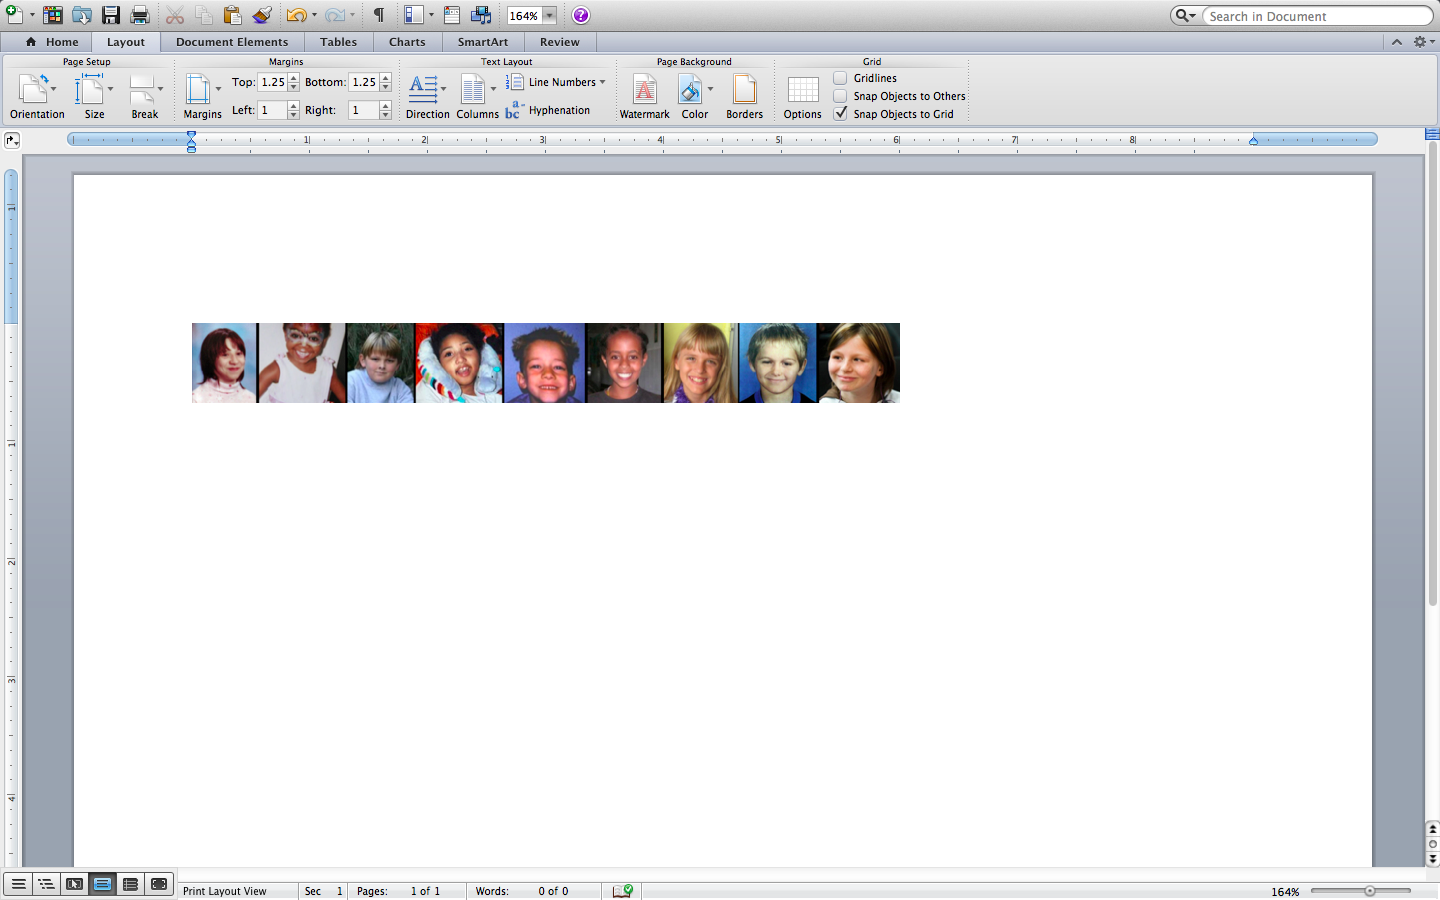The width and height of the screenshot is (1440, 900).
Task: Open the Home tab
Action: 51,42
